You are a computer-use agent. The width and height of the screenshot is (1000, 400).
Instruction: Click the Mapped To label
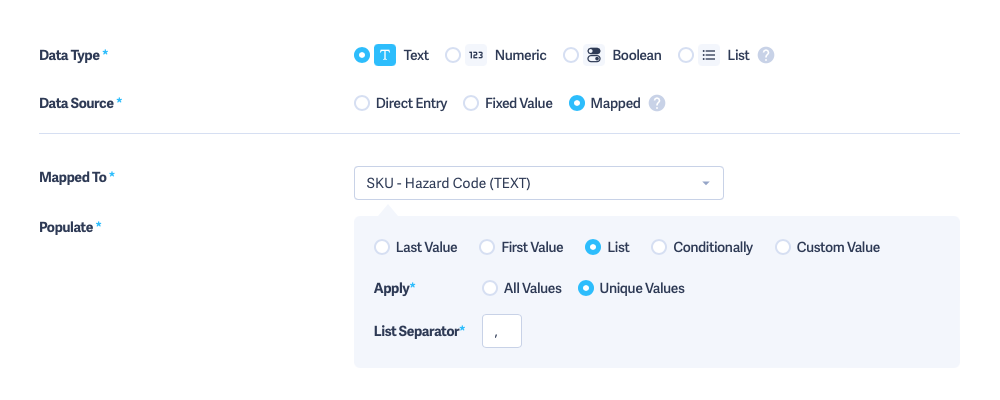coord(73,177)
